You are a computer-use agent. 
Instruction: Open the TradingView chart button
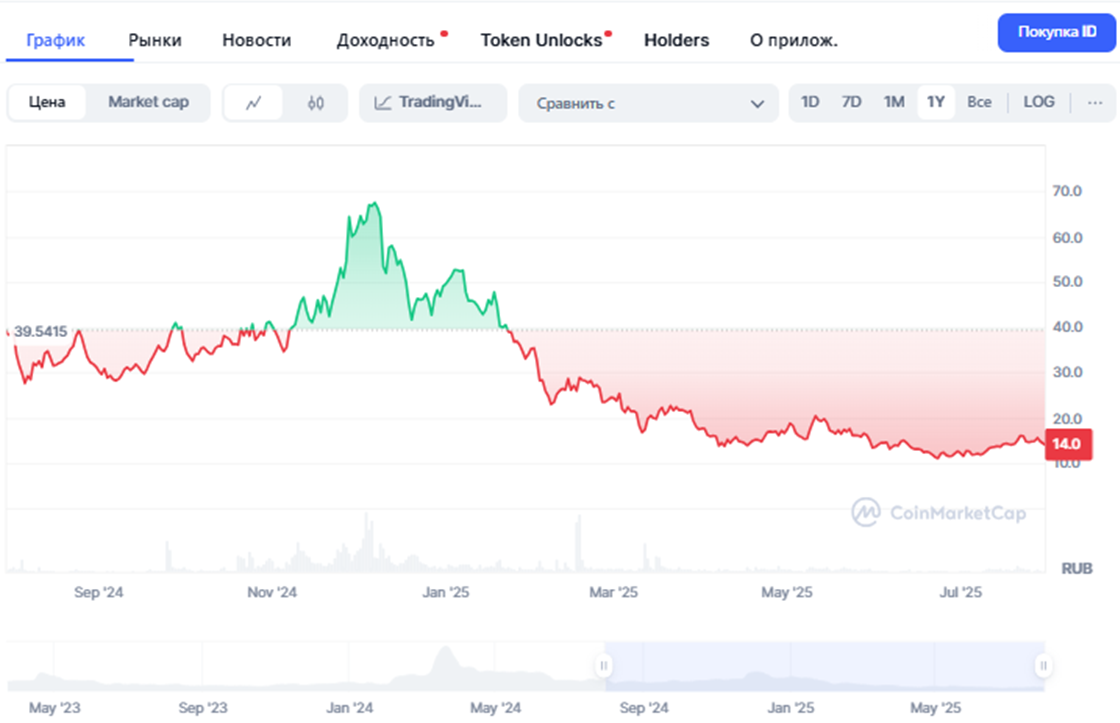(x=433, y=103)
